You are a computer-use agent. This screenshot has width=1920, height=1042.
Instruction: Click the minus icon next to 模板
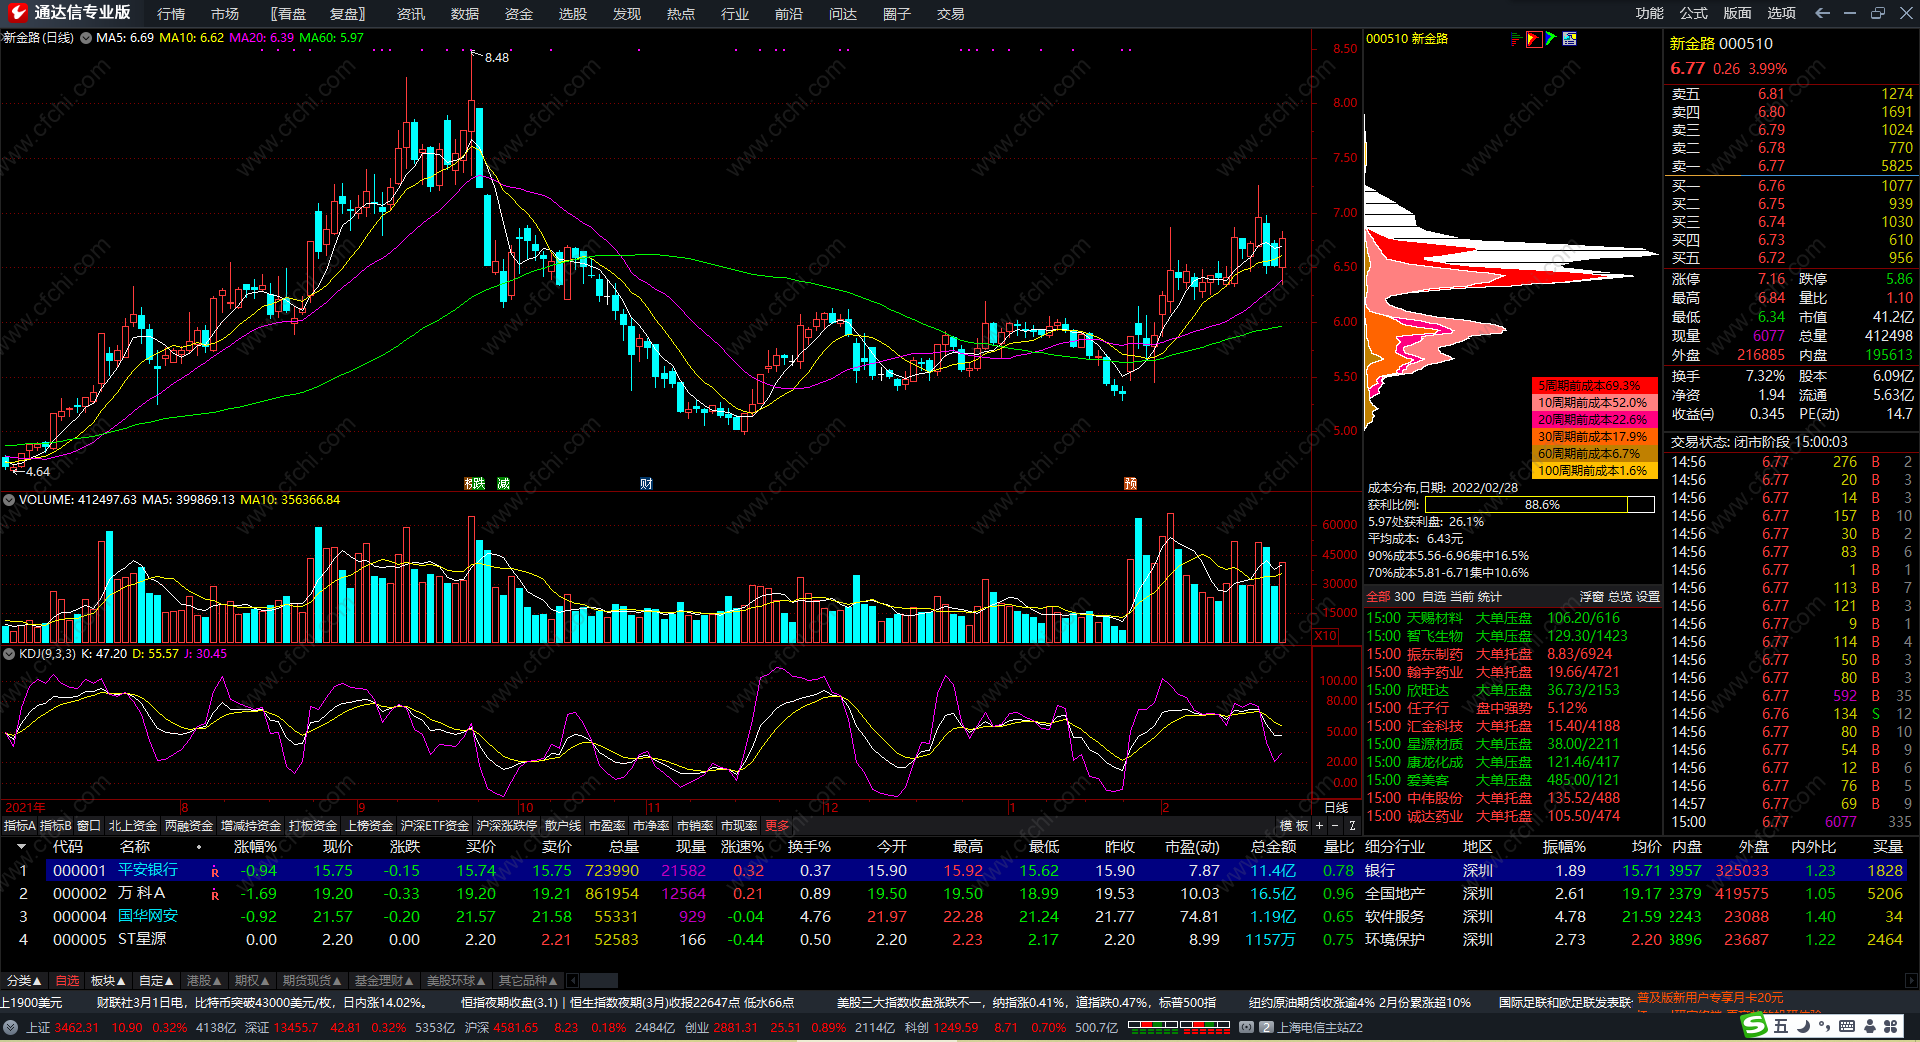pos(1335,826)
